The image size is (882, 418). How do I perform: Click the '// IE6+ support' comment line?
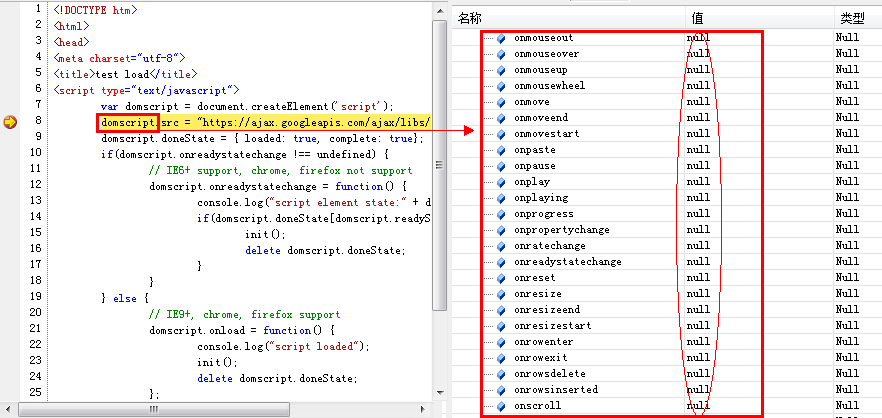pyautogui.click(x=281, y=170)
